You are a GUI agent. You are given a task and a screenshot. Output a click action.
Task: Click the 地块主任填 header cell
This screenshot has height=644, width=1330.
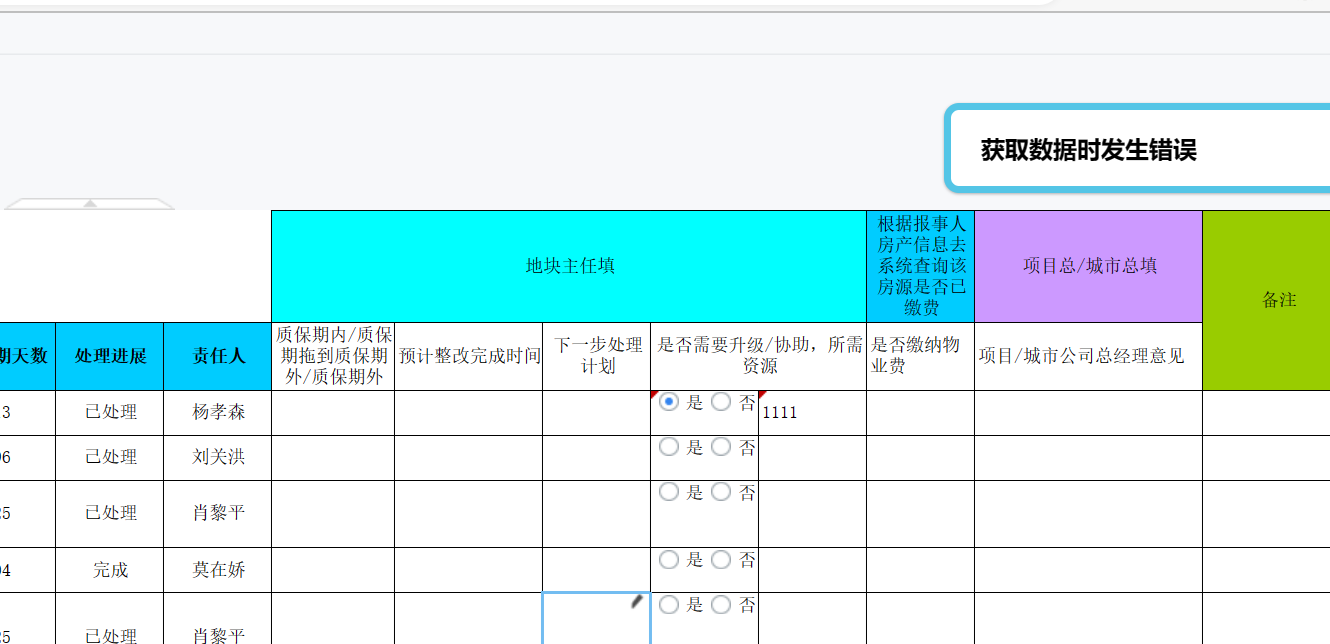[569, 266]
